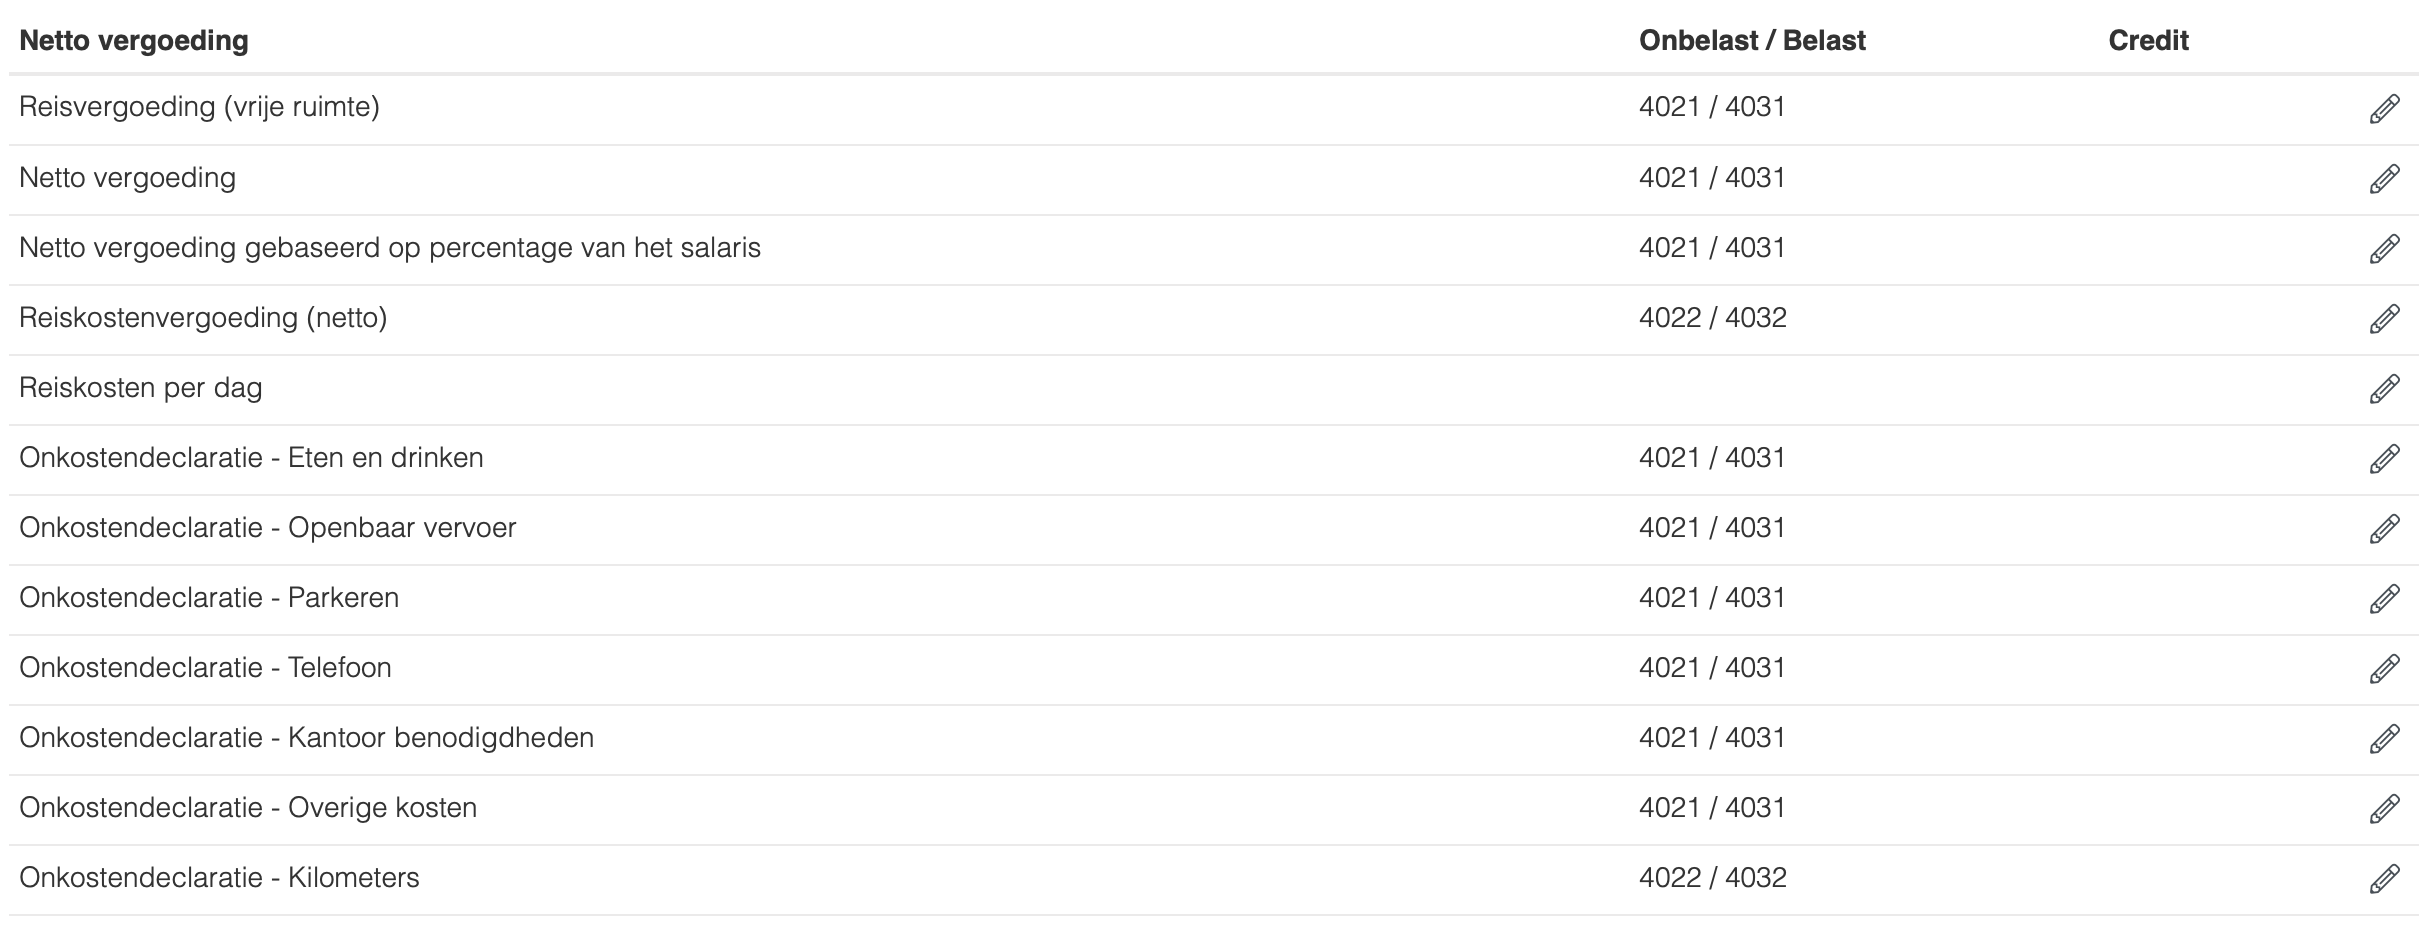This screenshot has height=934, width=2426.
Task: Select 4021 / 4031 value in Telefoon row
Action: tap(1712, 668)
